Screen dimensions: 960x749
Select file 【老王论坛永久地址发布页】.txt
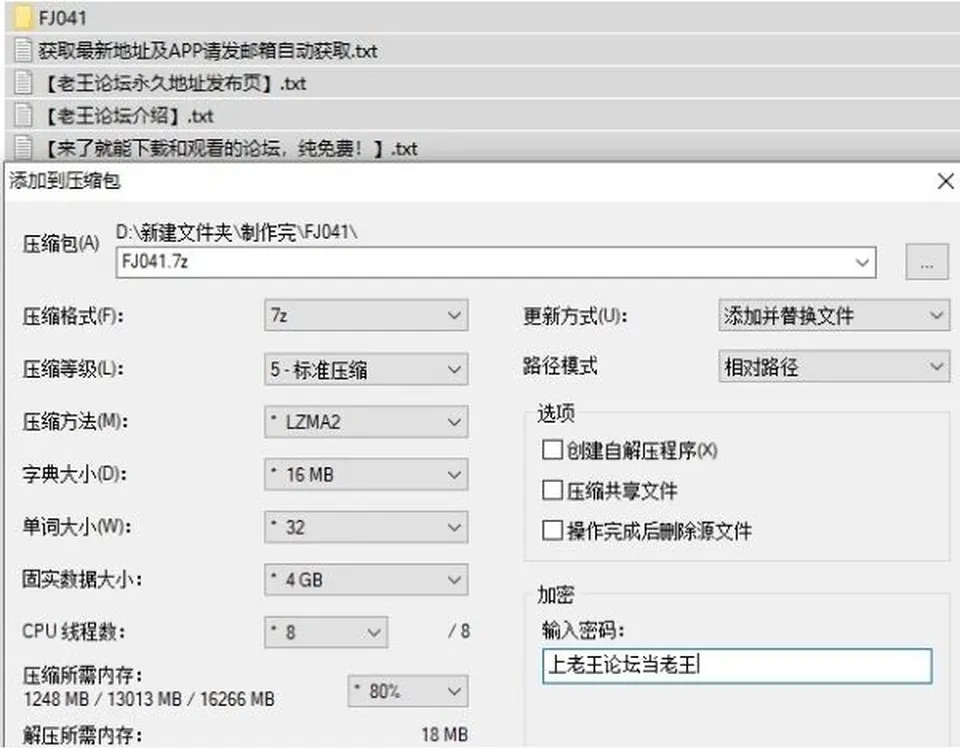[174, 83]
